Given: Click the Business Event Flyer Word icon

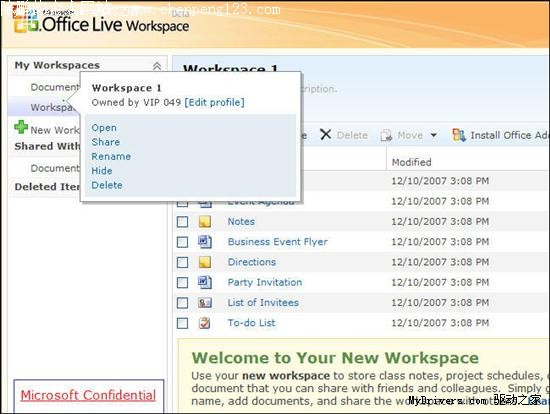Looking at the screenshot, I should coord(205,242).
